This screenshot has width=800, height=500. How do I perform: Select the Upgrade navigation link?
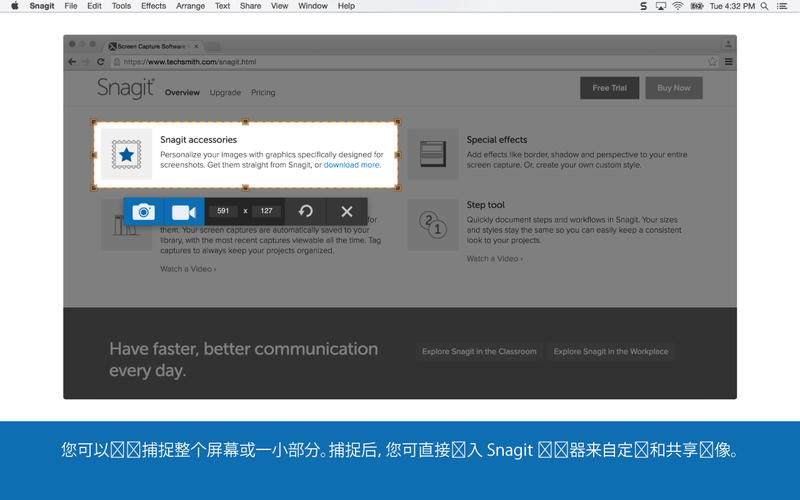point(225,92)
